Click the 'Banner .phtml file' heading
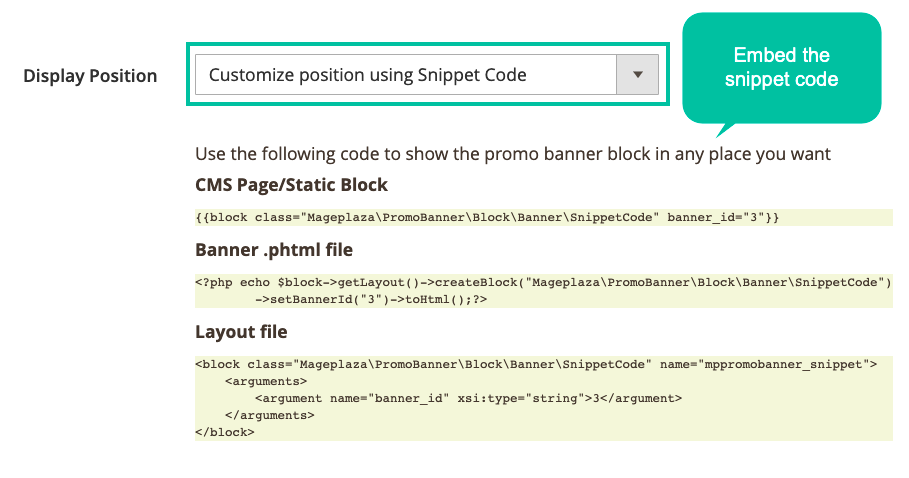The image size is (909, 478). [274, 250]
